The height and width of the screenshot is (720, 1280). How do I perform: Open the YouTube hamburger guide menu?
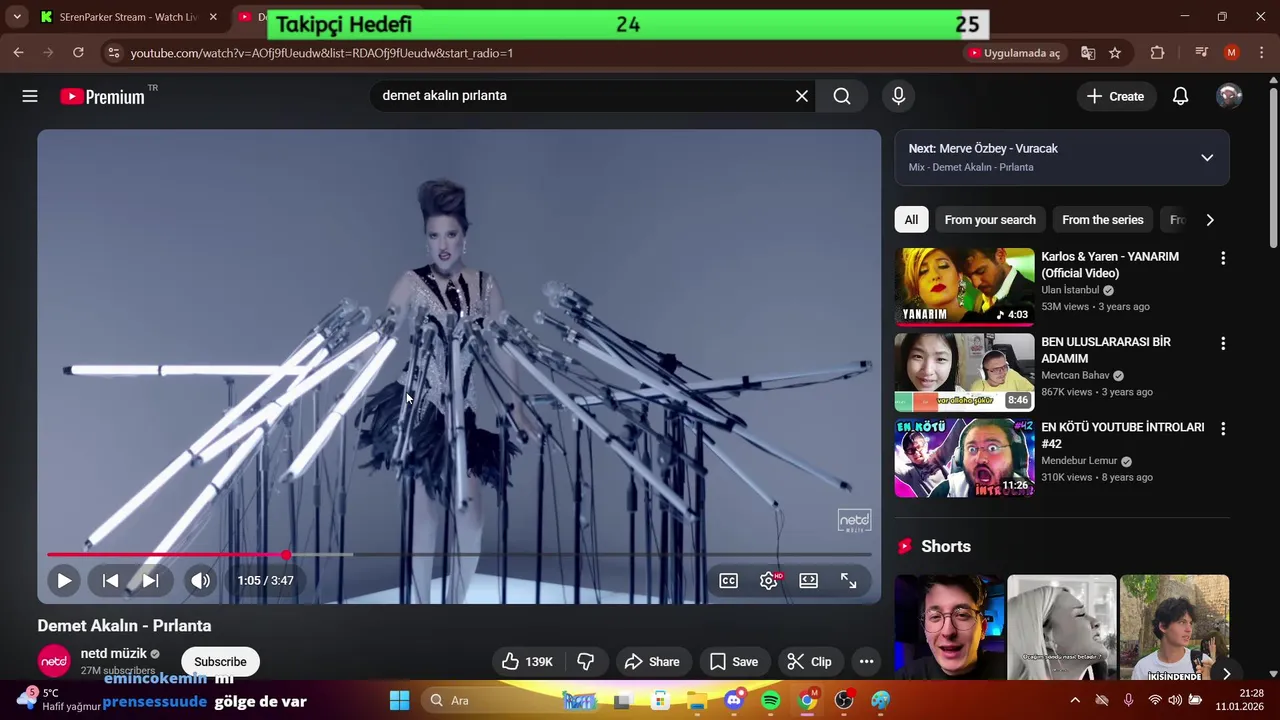[30, 96]
